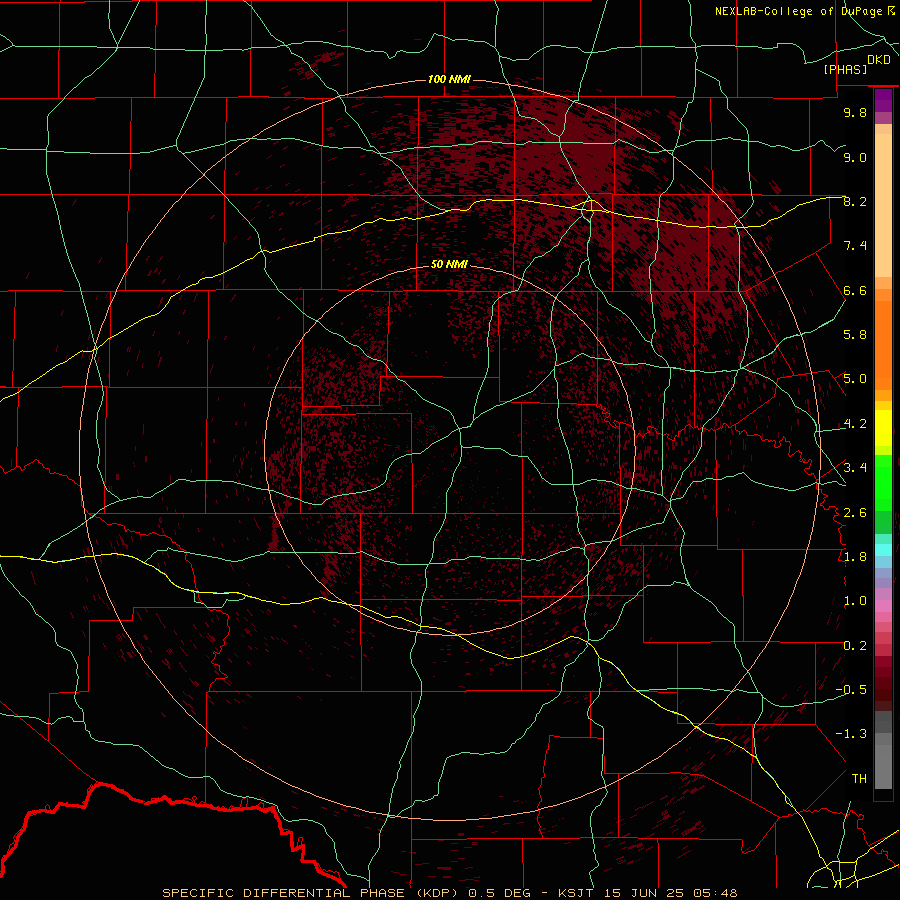Click the 7.4 scale value

[855, 246]
